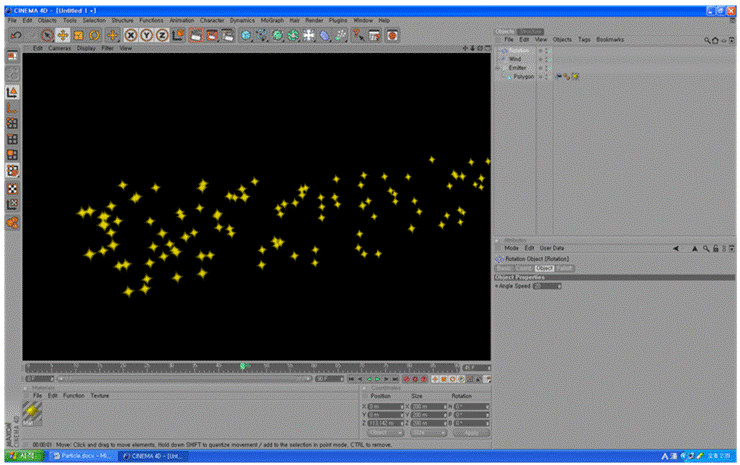The height and width of the screenshot is (465, 740).
Task: Select the Wind object in Object Manager
Action: tap(515, 59)
